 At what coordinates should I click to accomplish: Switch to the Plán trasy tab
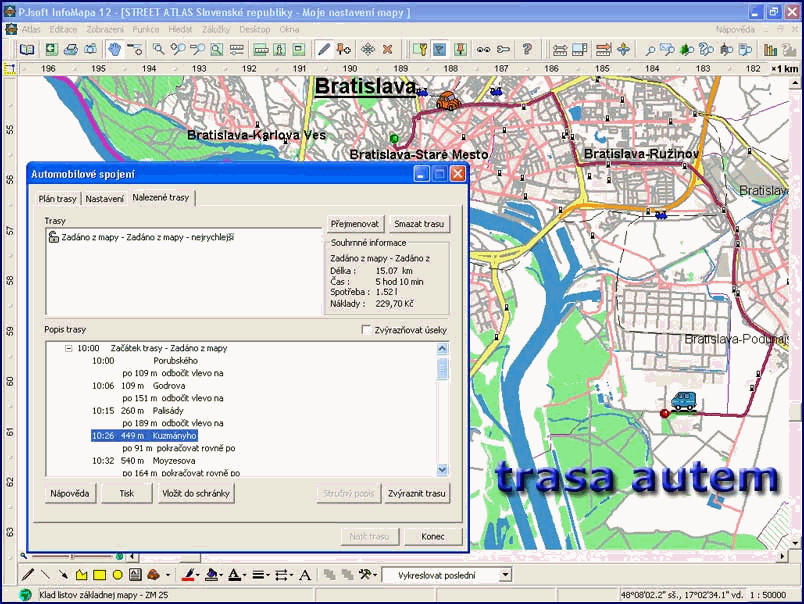57,198
